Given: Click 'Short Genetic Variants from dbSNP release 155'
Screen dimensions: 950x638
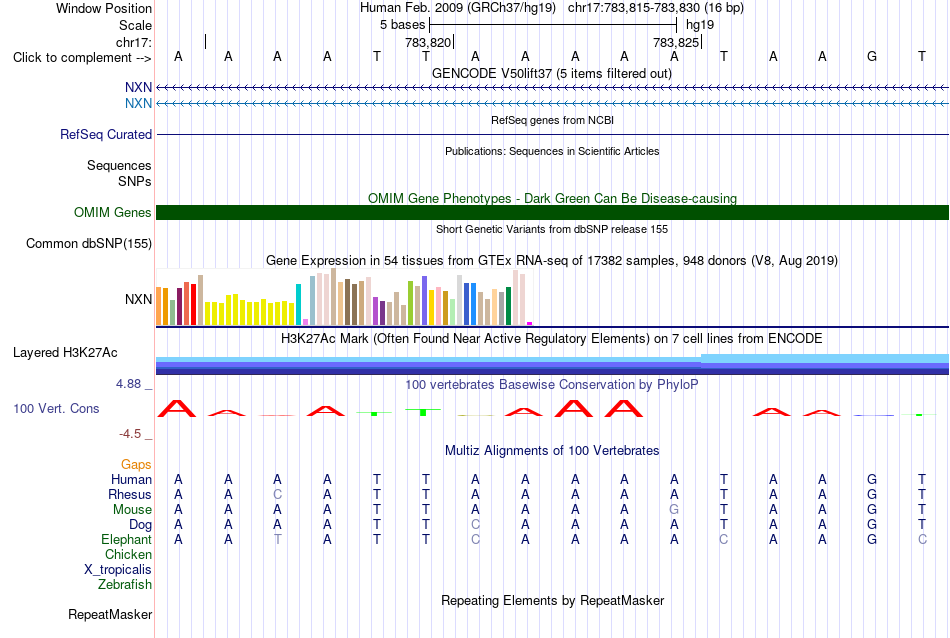Looking at the screenshot, I should (x=552, y=230).
